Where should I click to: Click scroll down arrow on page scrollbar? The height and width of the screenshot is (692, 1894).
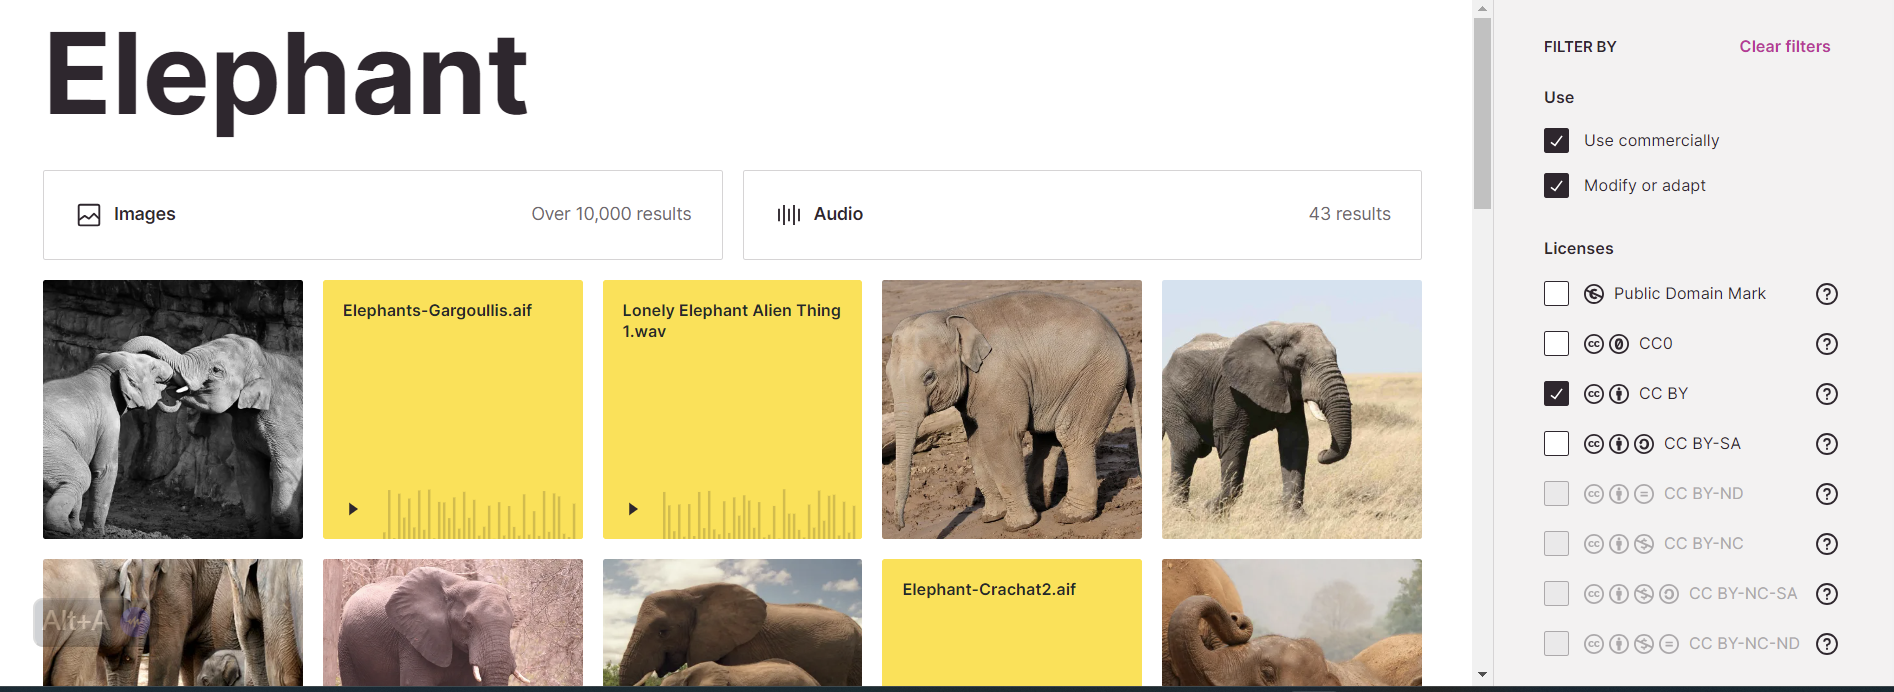coord(1482,675)
